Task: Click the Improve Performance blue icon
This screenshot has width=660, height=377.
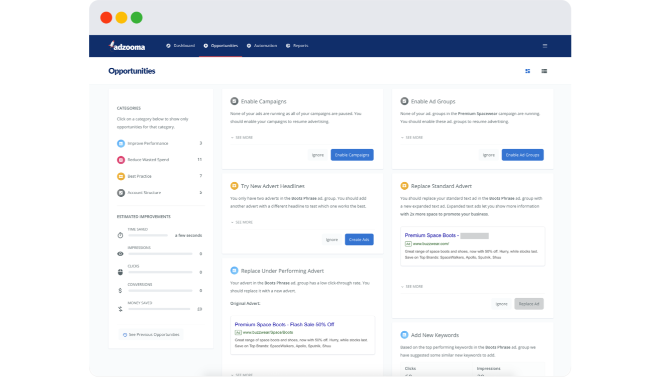Action: (x=121, y=143)
